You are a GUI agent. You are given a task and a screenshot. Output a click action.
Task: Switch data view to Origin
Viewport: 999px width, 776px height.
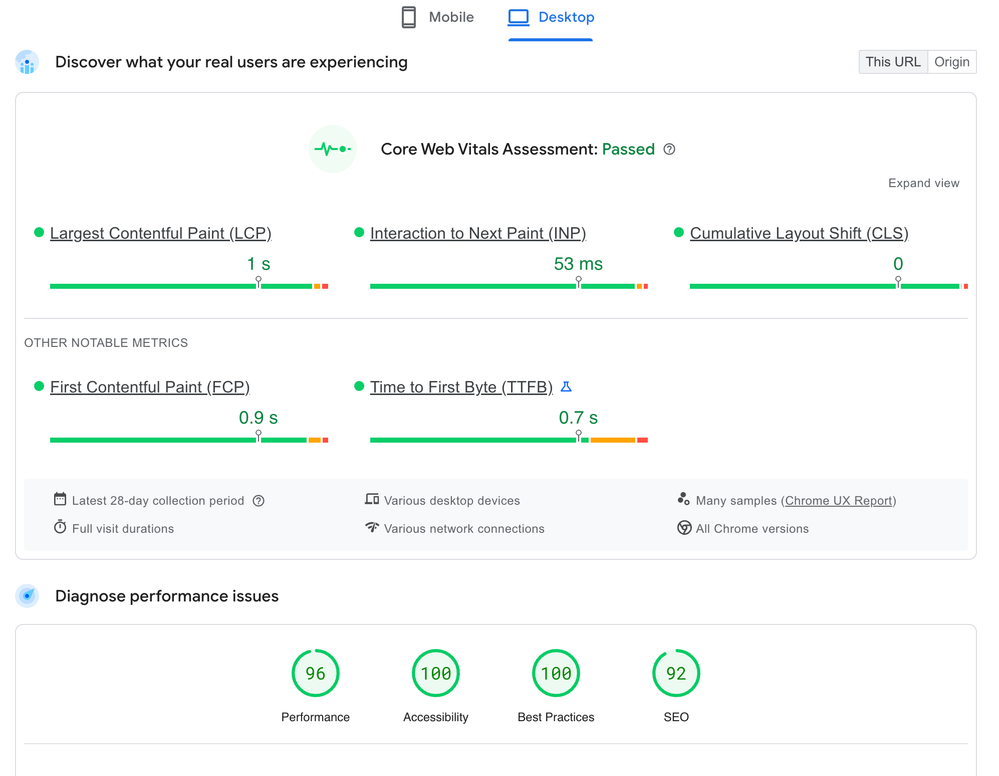click(952, 62)
